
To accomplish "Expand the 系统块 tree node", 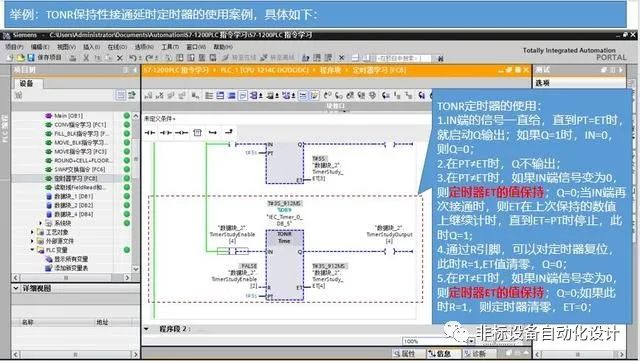I will coord(40,223).
